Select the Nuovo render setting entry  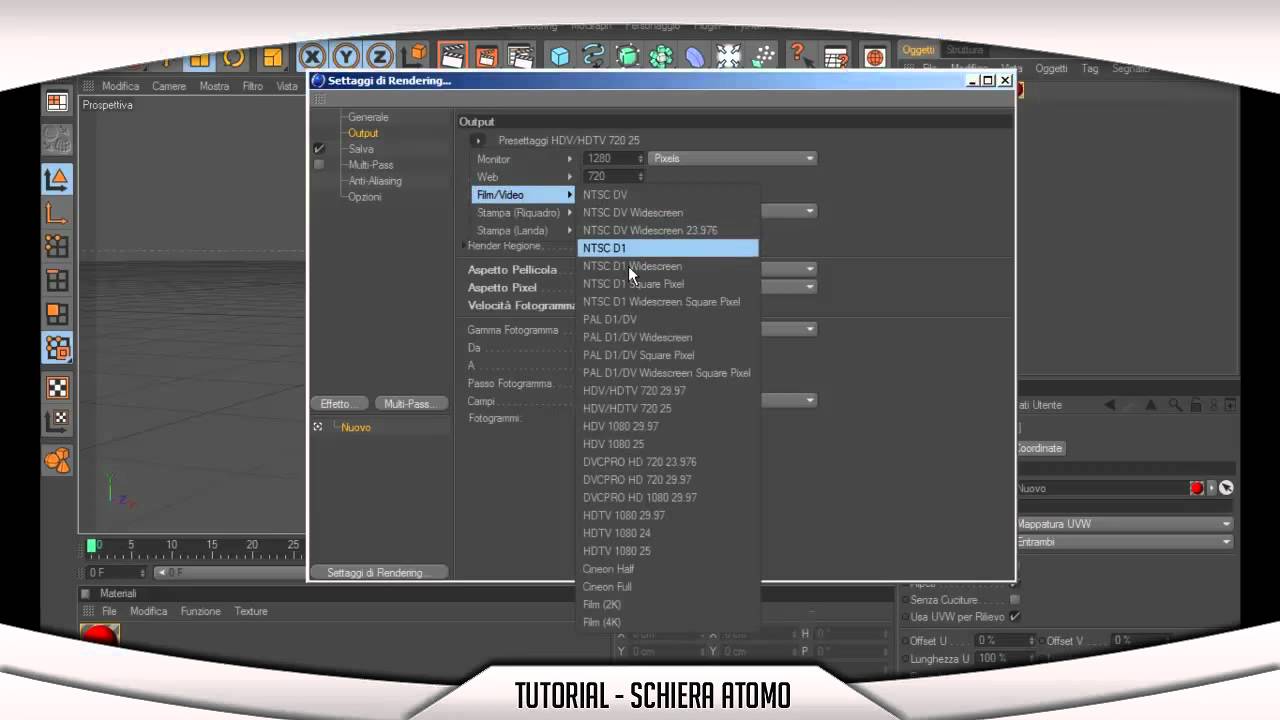pos(356,427)
